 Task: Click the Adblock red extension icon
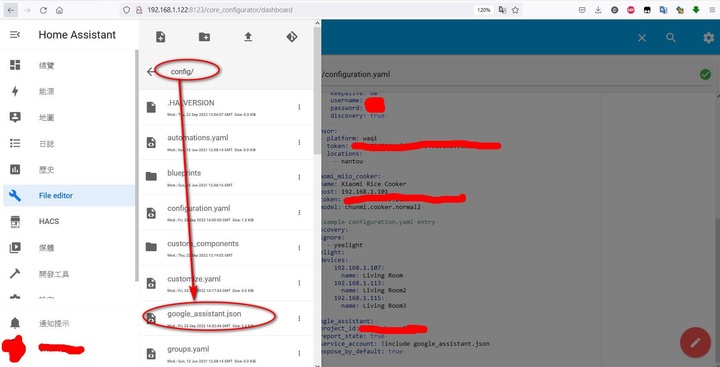(631, 10)
